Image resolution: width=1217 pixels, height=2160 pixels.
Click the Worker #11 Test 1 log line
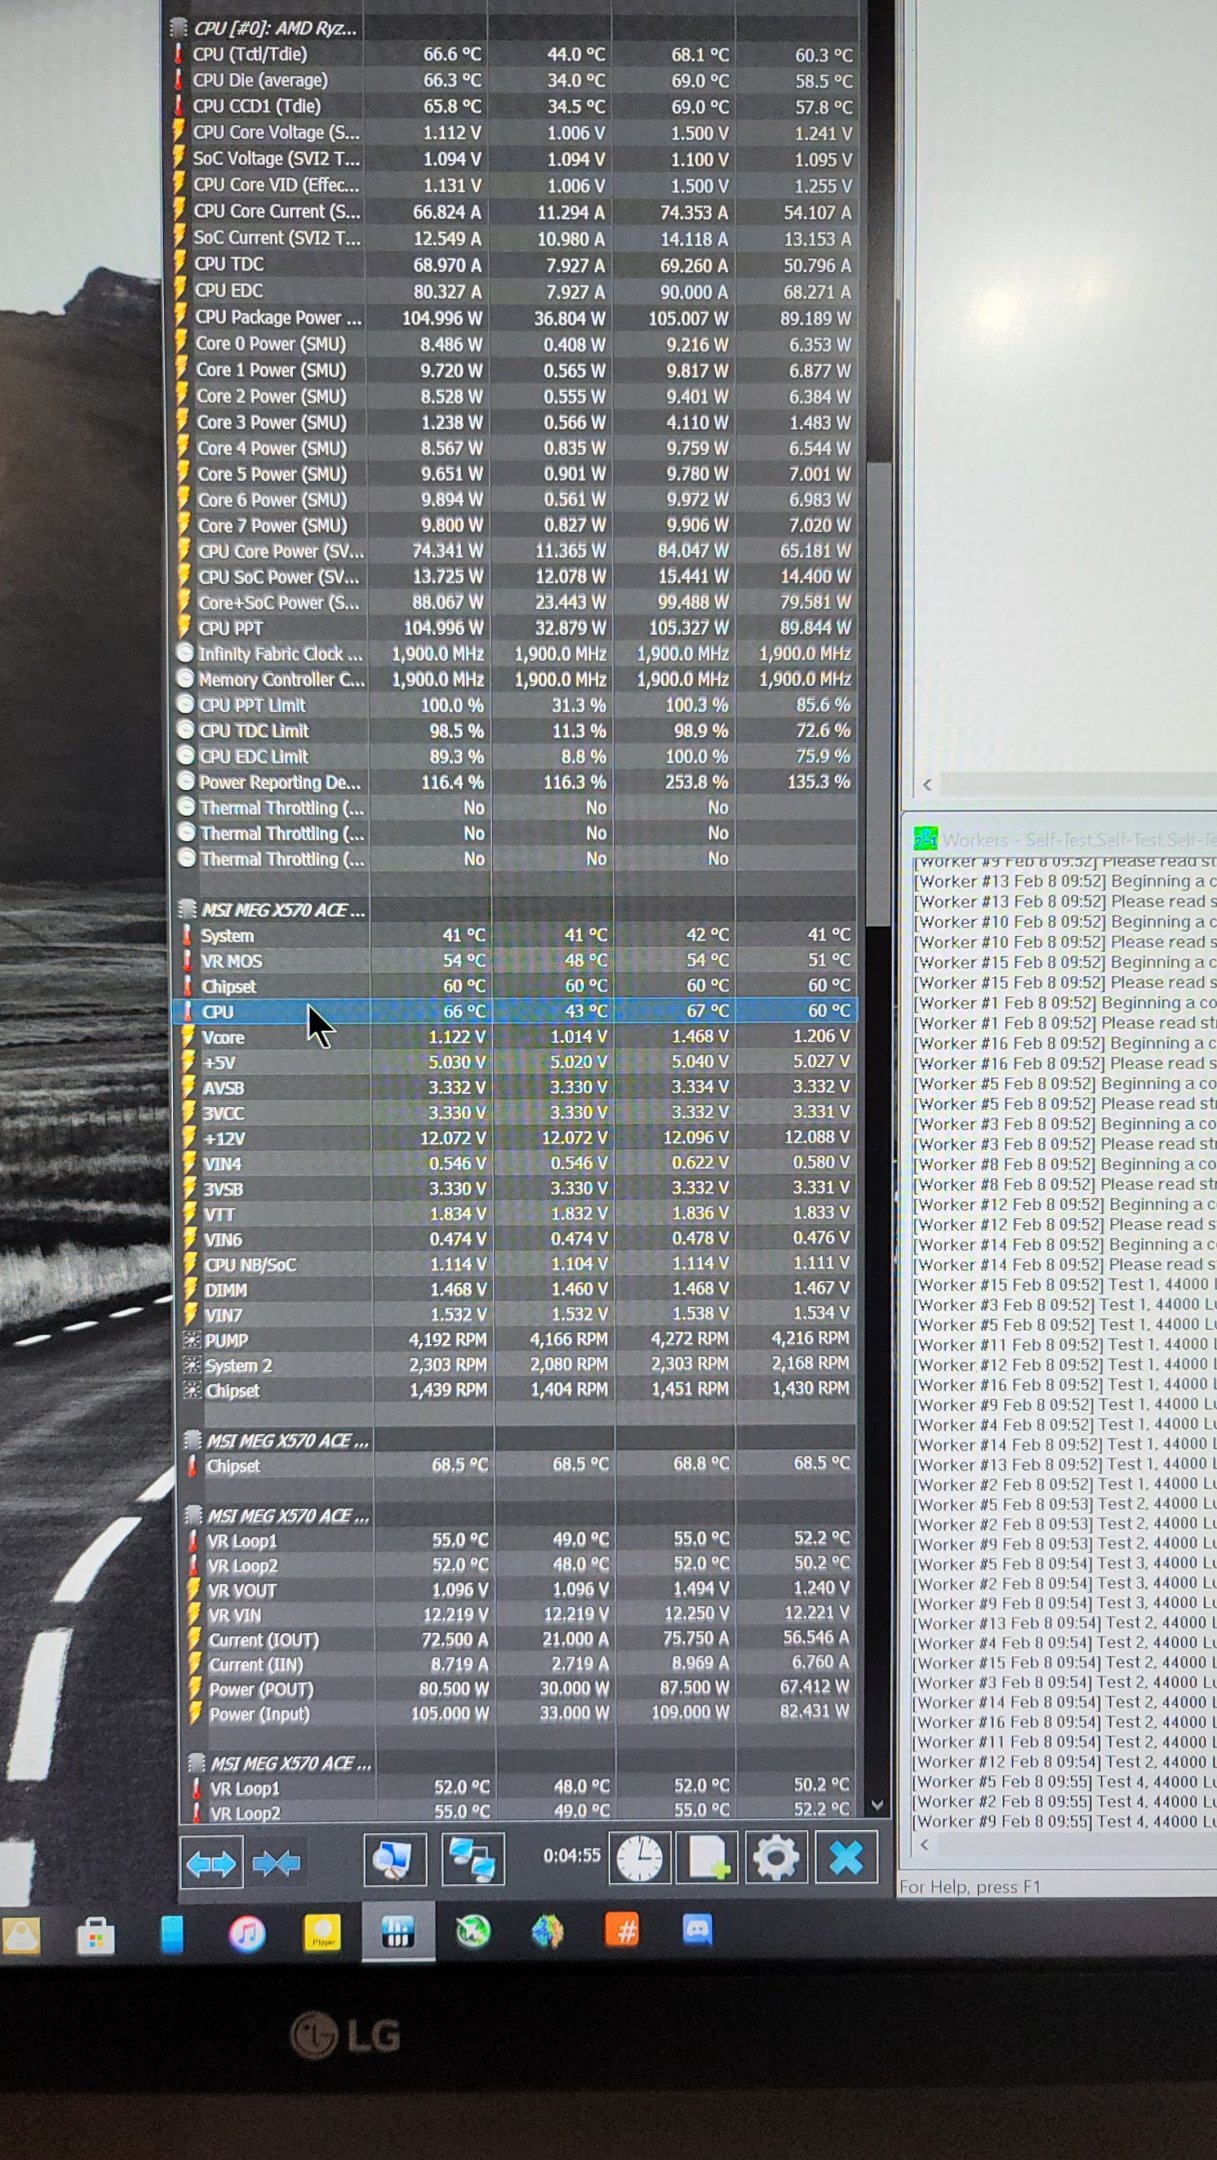coord(1066,1345)
